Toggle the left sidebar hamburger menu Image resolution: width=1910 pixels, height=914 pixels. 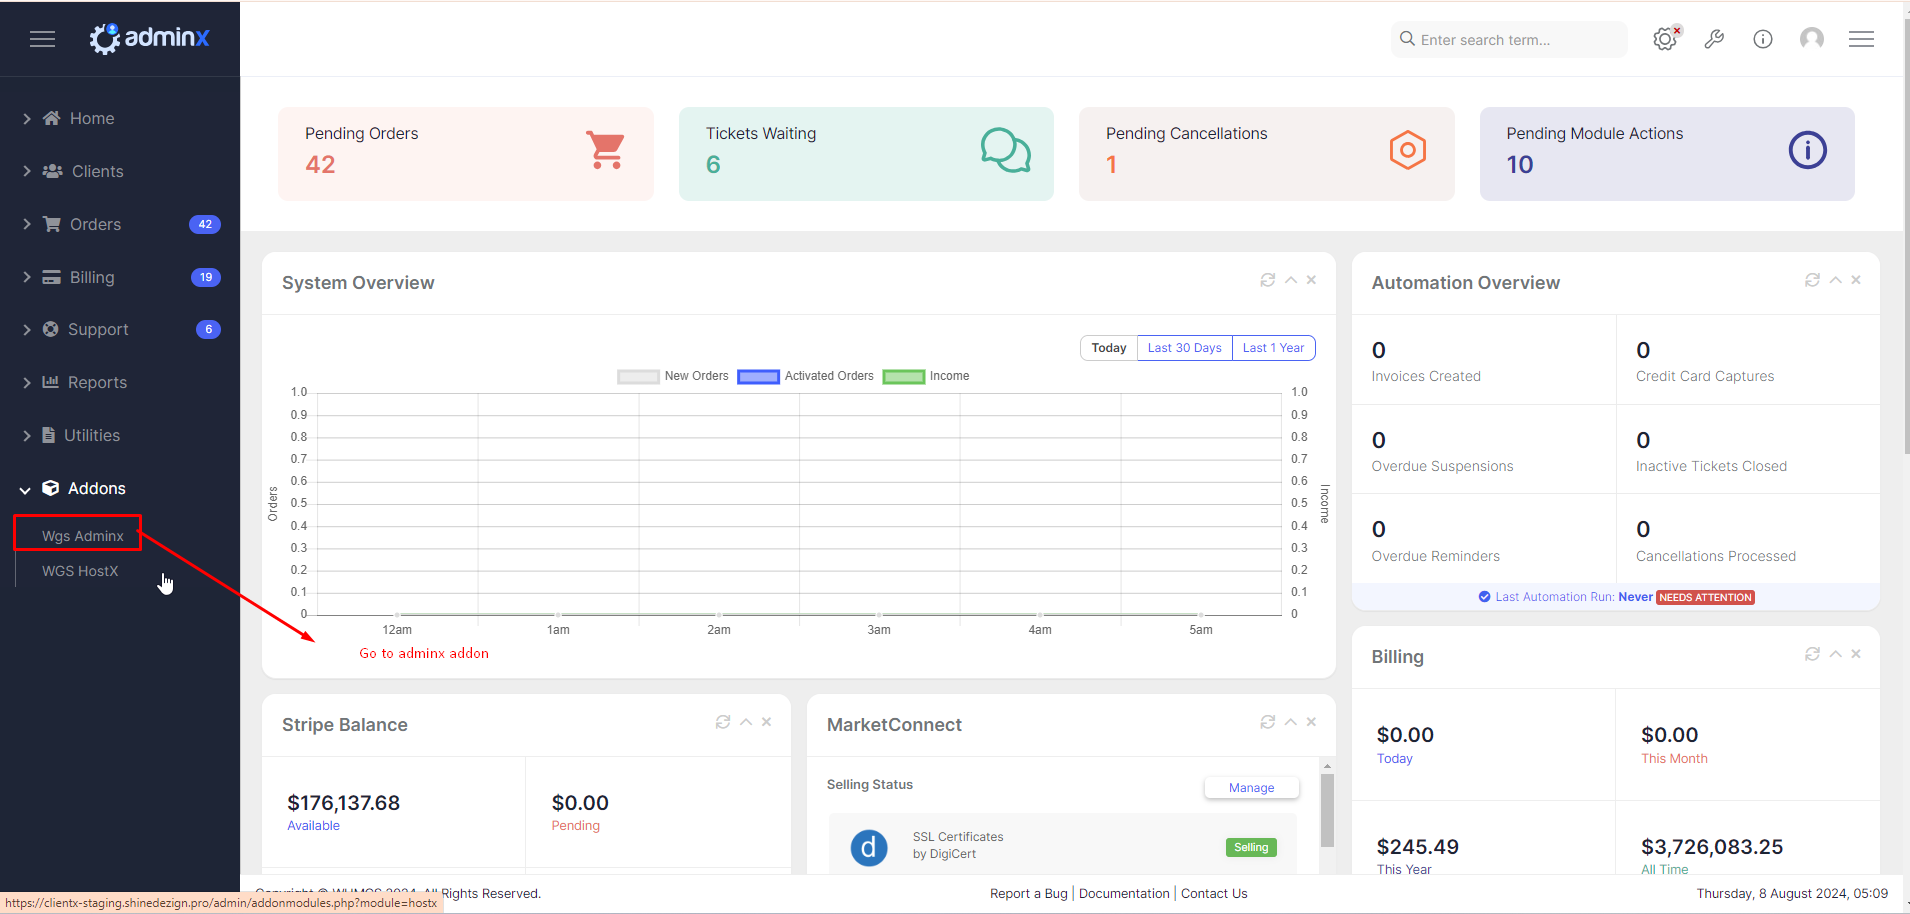click(x=42, y=39)
